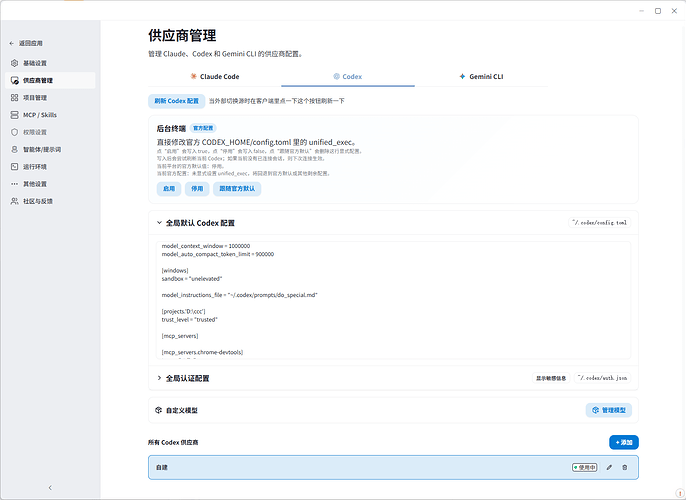This screenshot has width=686, height=500.
Task: Click the model_auto_compact_token_limit line
Action: (x=218, y=254)
